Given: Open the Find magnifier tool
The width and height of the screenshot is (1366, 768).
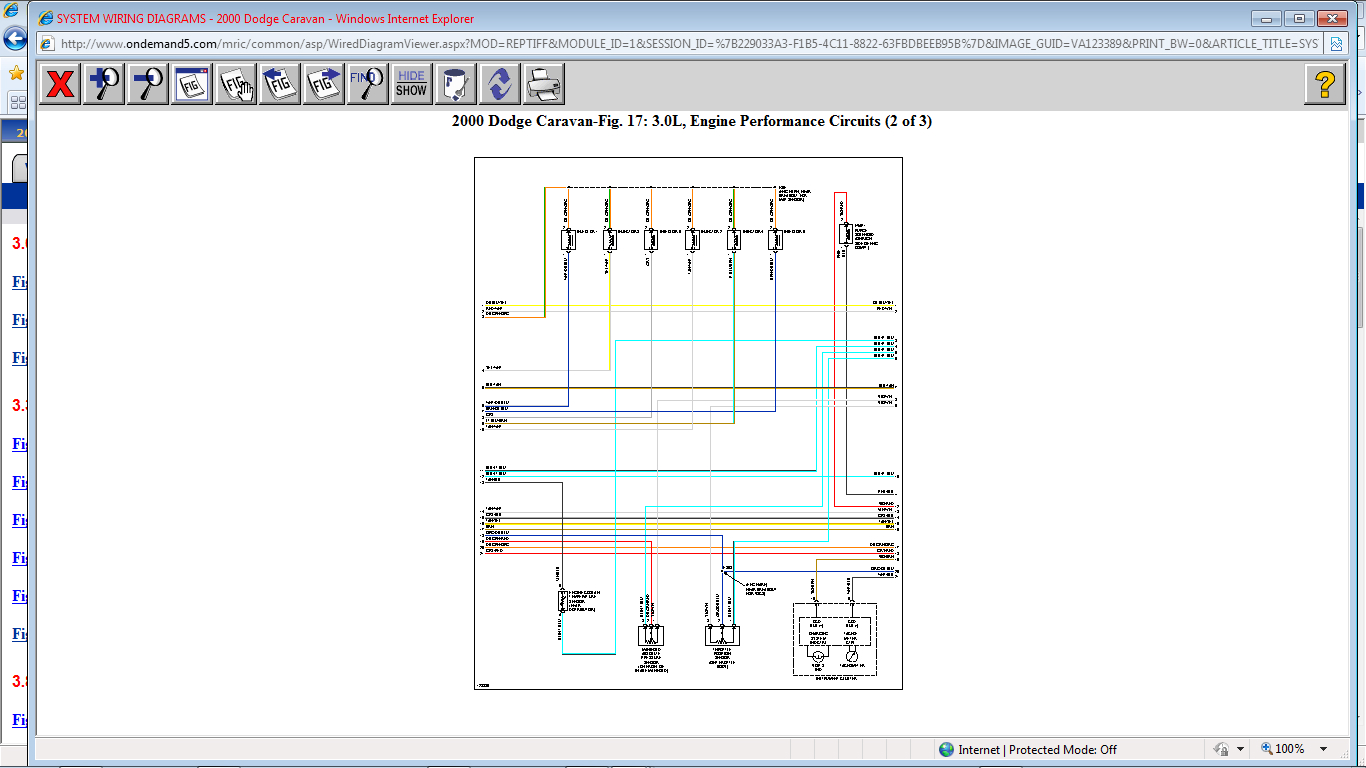Looking at the screenshot, I should click(x=368, y=84).
